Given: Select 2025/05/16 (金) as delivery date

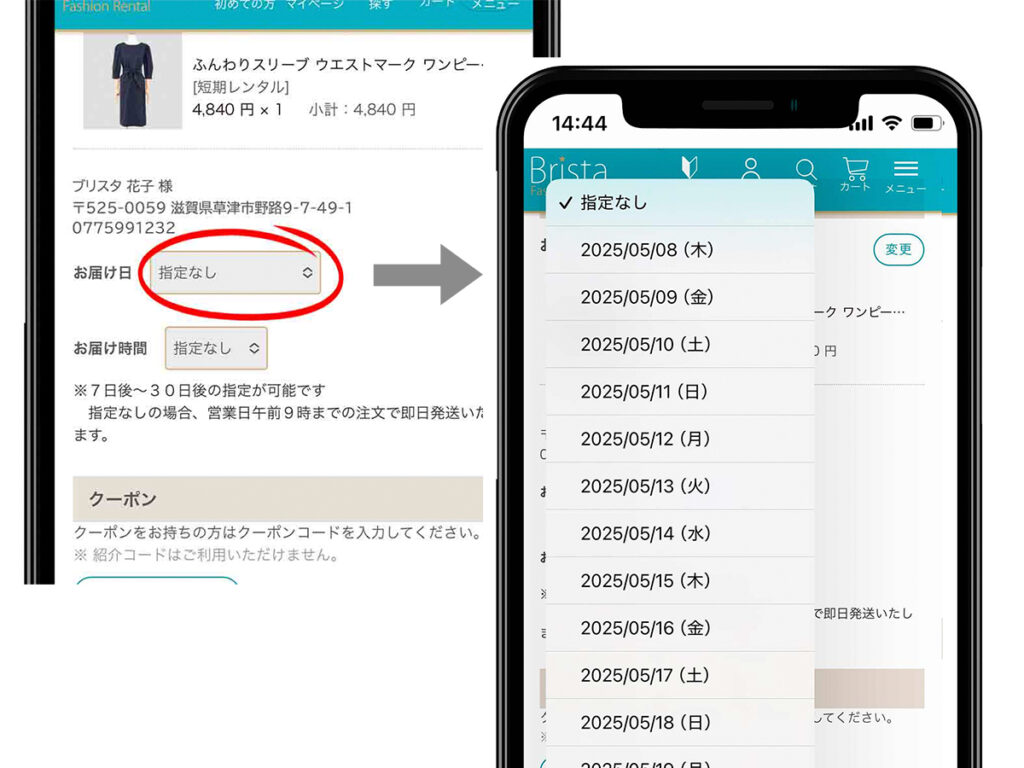Looking at the screenshot, I should pos(680,628).
